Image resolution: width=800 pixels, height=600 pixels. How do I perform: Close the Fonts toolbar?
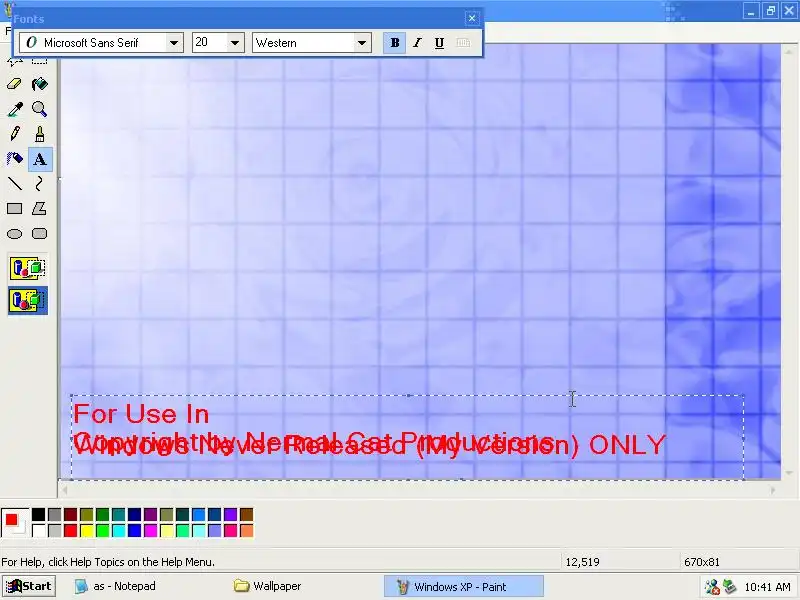[x=472, y=18]
